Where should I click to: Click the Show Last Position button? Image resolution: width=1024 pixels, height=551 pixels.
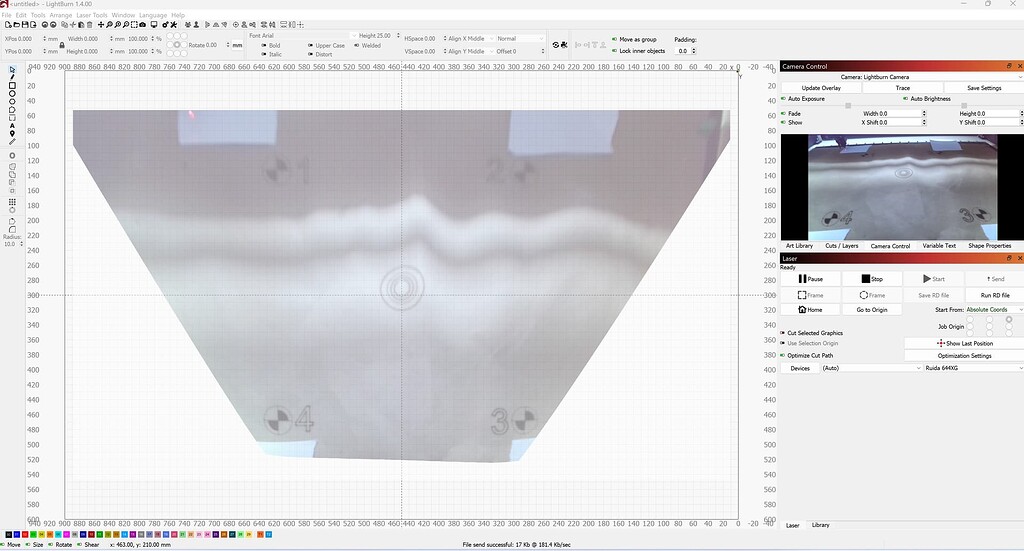[x=965, y=343]
